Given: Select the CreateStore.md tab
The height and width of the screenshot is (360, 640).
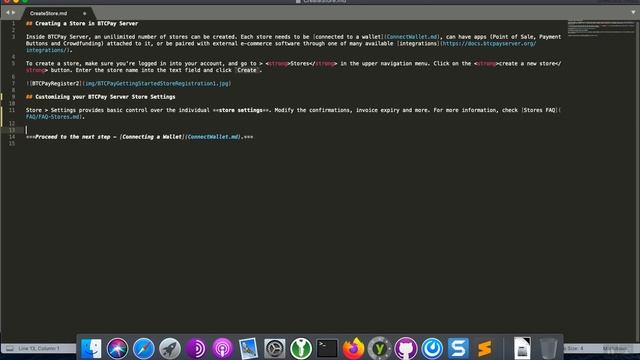Looking at the screenshot, I should (x=48, y=13).
